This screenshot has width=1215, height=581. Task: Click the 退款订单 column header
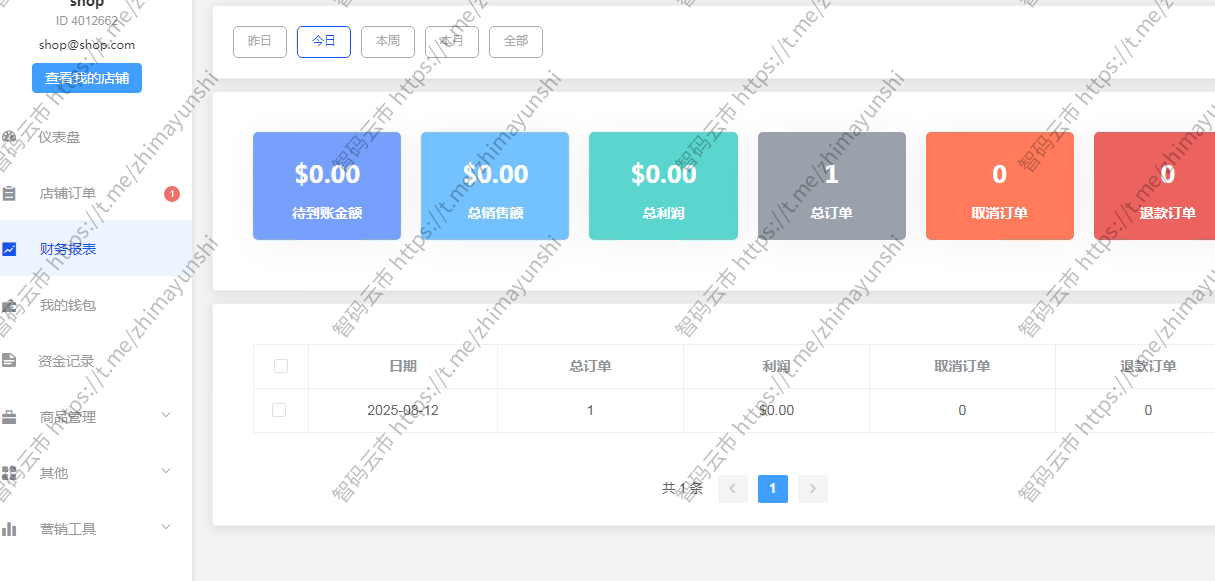1136,366
